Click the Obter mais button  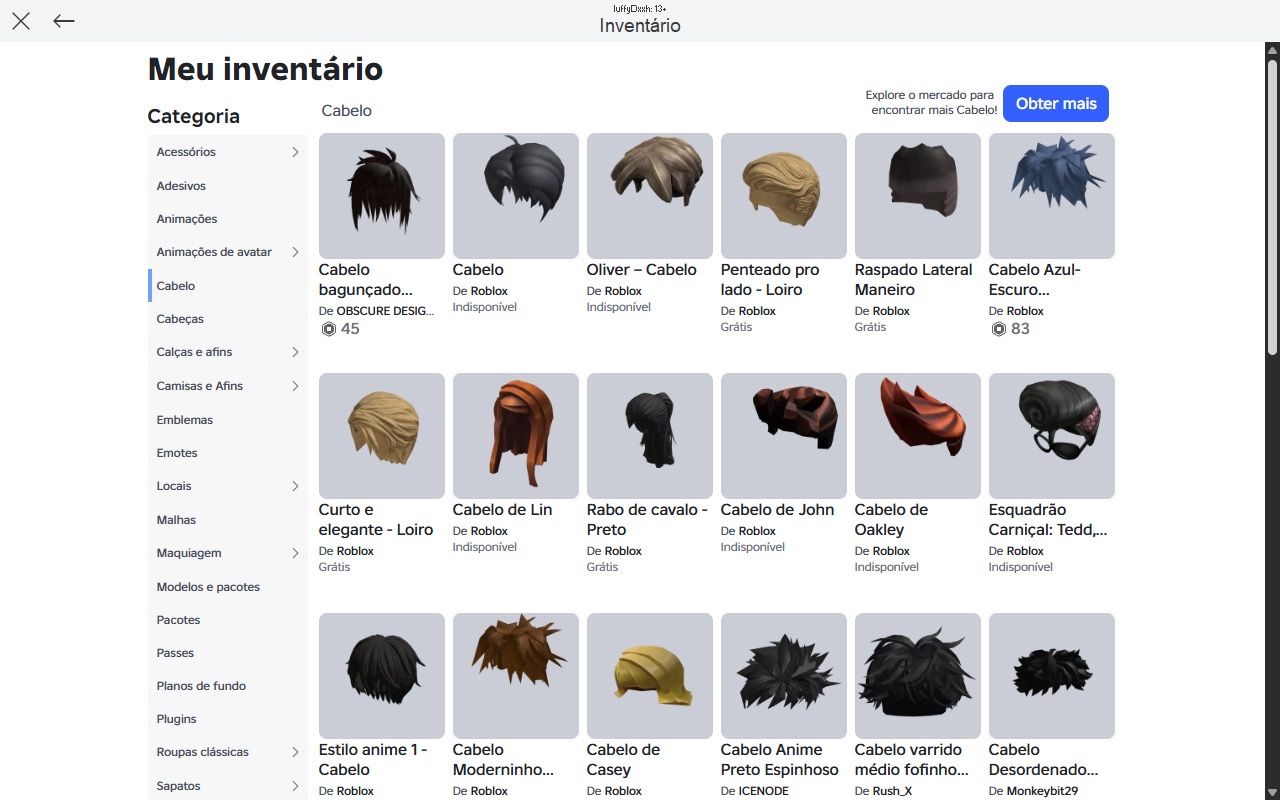coord(1056,103)
